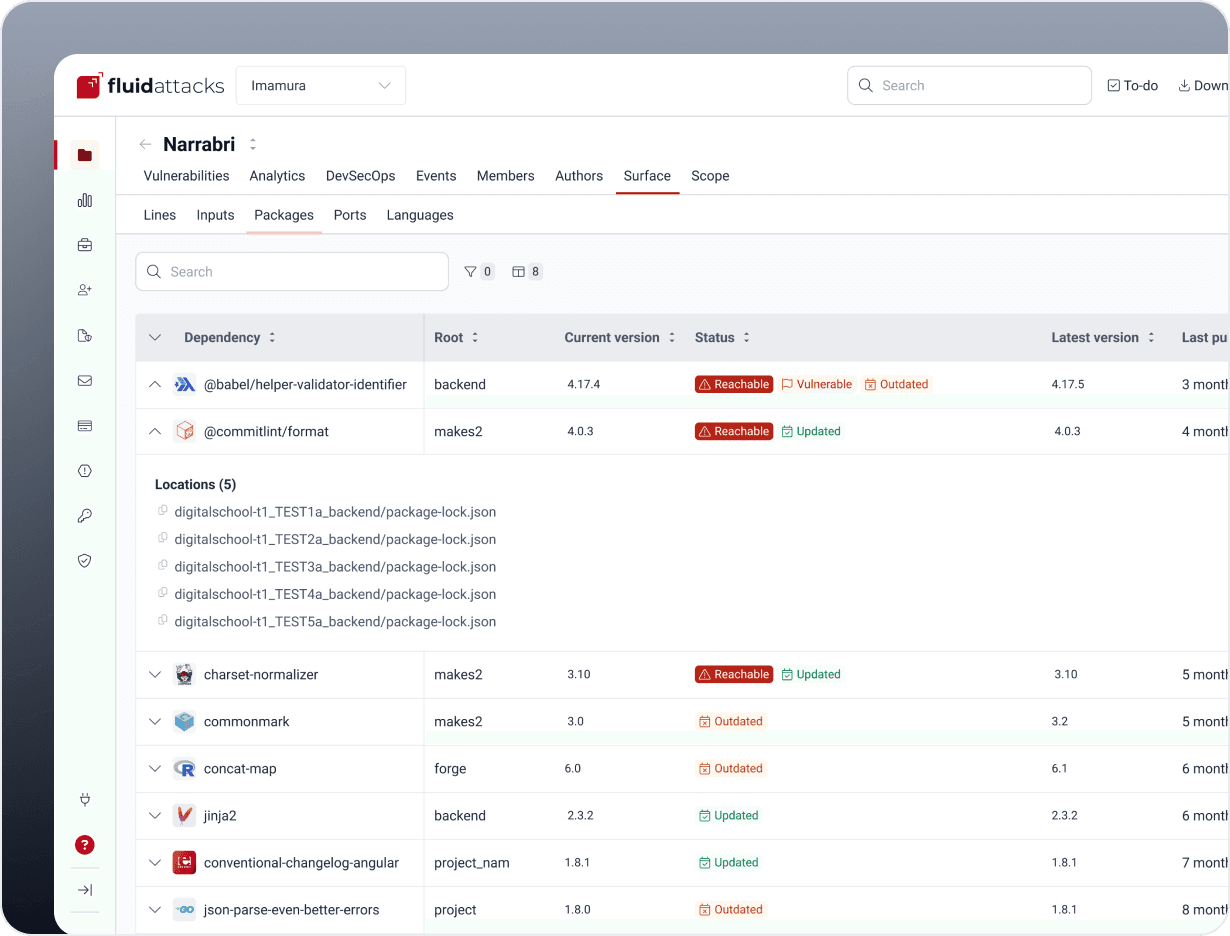The image size is (1230, 936).
Task: Click the plug integrations icon in sidebar
Action: (85, 800)
